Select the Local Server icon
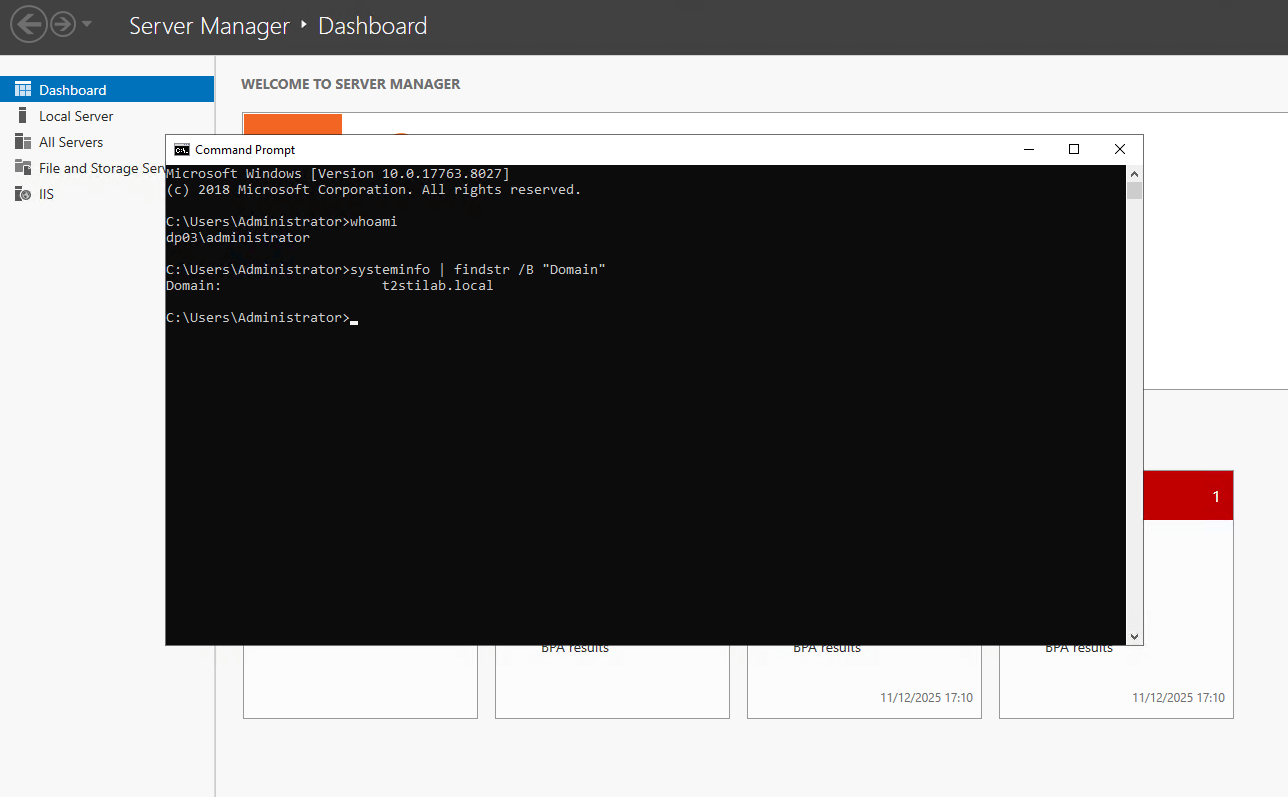 tap(22, 116)
